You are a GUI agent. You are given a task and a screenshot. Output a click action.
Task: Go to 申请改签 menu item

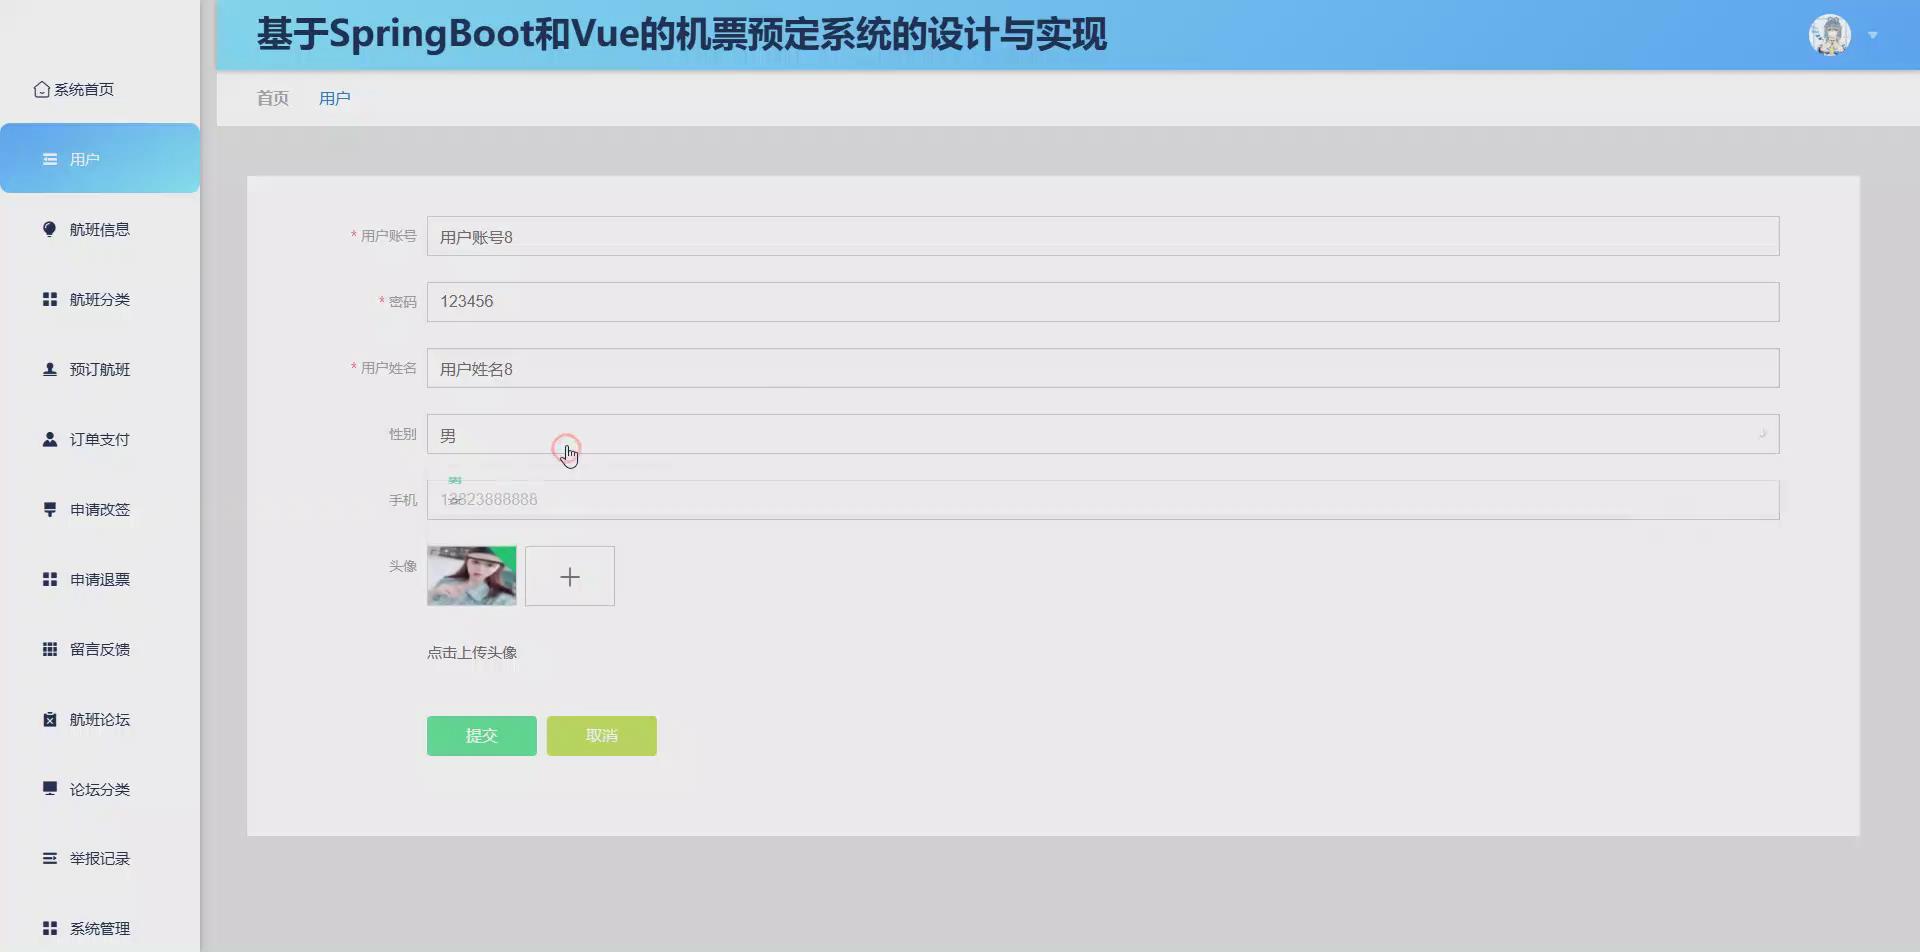coord(100,509)
